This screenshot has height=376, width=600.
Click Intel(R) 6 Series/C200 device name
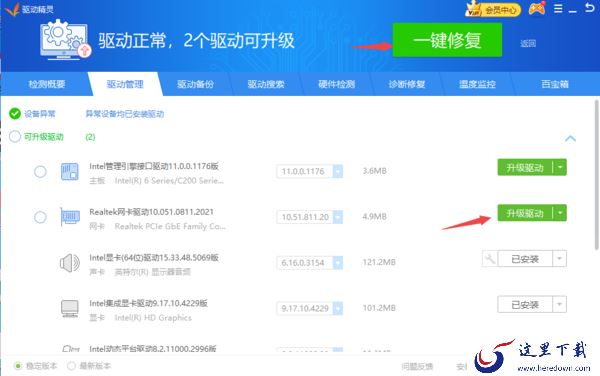coord(169,181)
